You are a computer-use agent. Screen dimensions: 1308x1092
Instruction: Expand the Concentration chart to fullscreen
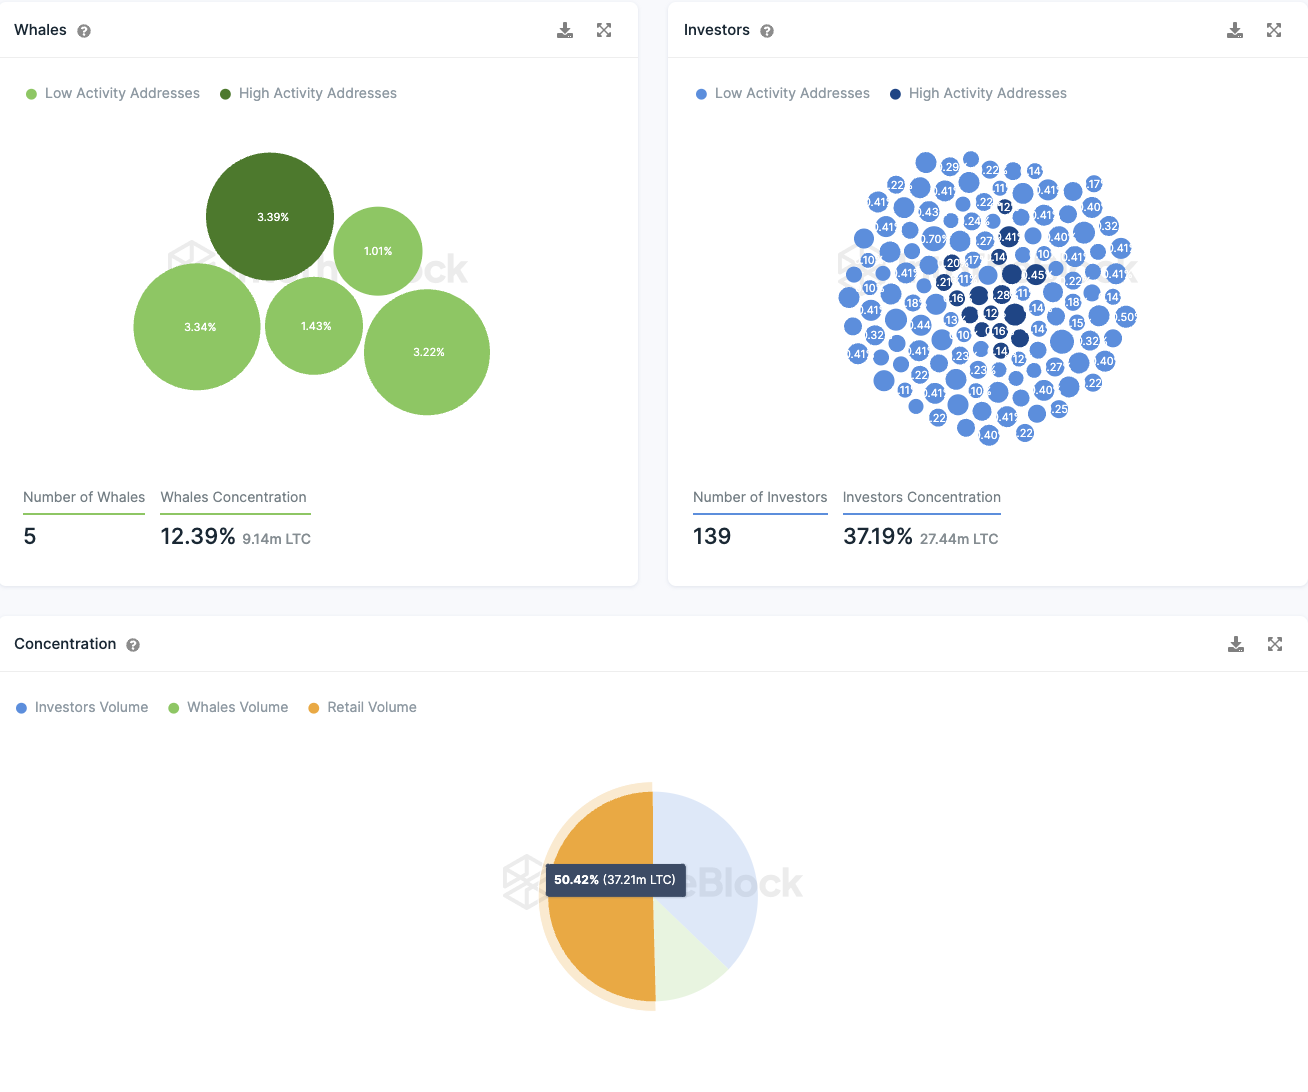click(x=1275, y=644)
